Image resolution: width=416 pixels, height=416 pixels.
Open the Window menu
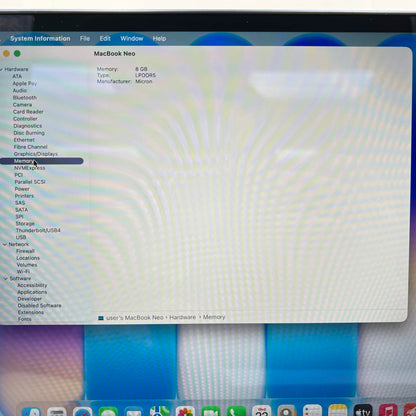[132, 38]
